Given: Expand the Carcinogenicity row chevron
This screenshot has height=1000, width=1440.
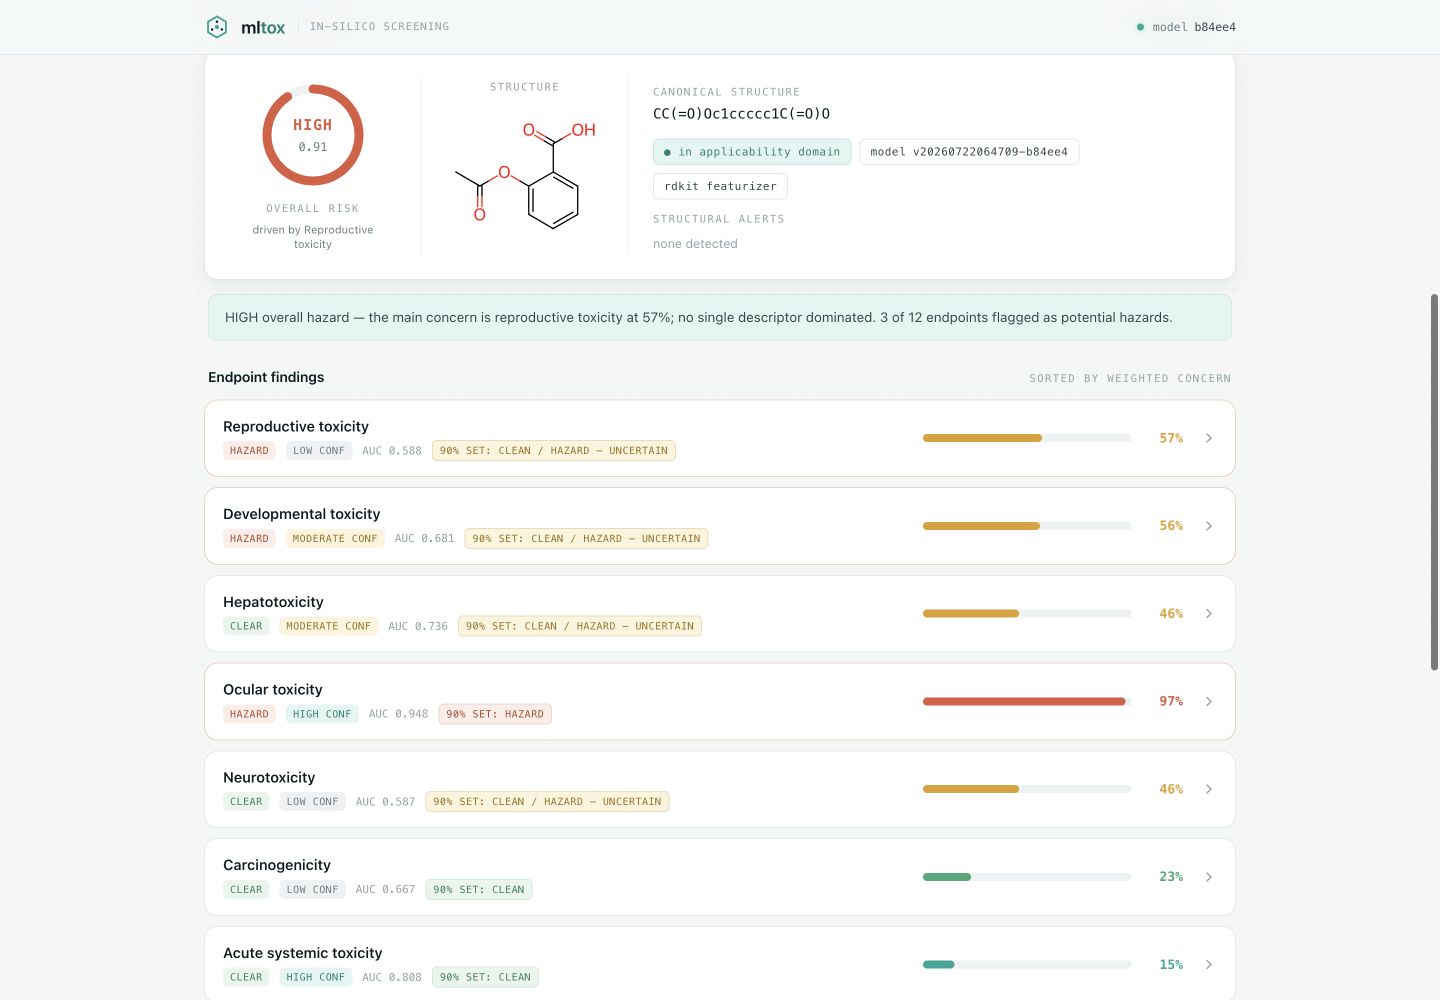Looking at the screenshot, I should tap(1209, 877).
